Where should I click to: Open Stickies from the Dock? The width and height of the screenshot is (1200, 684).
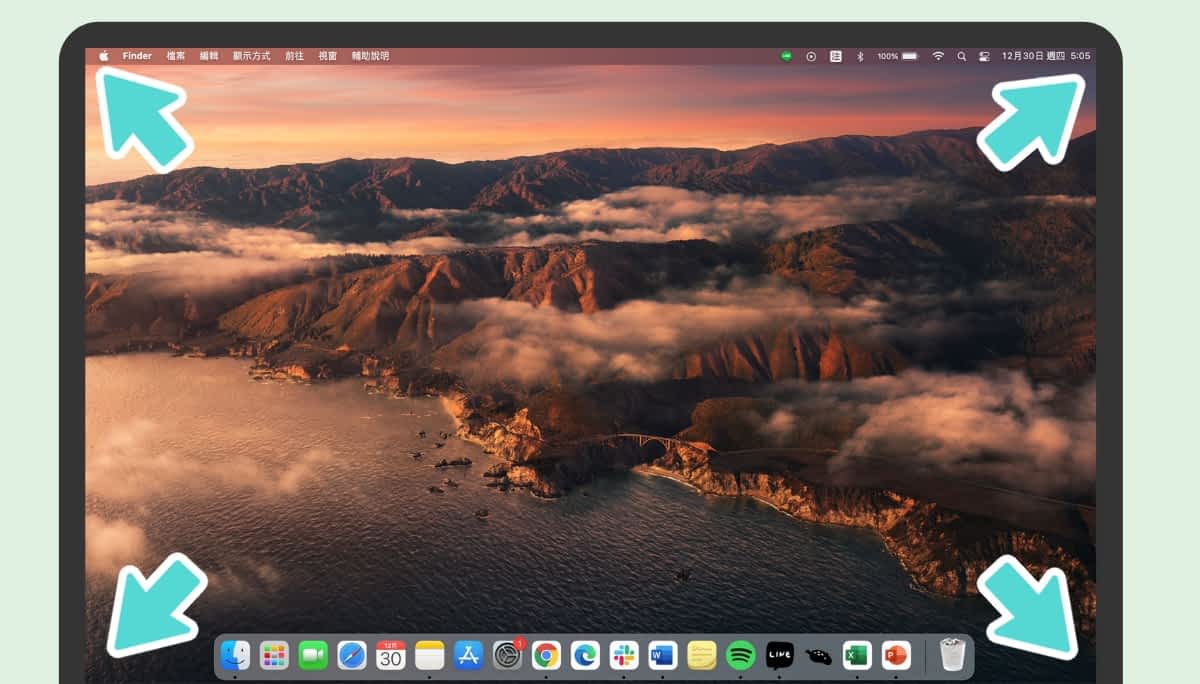[x=702, y=655]
